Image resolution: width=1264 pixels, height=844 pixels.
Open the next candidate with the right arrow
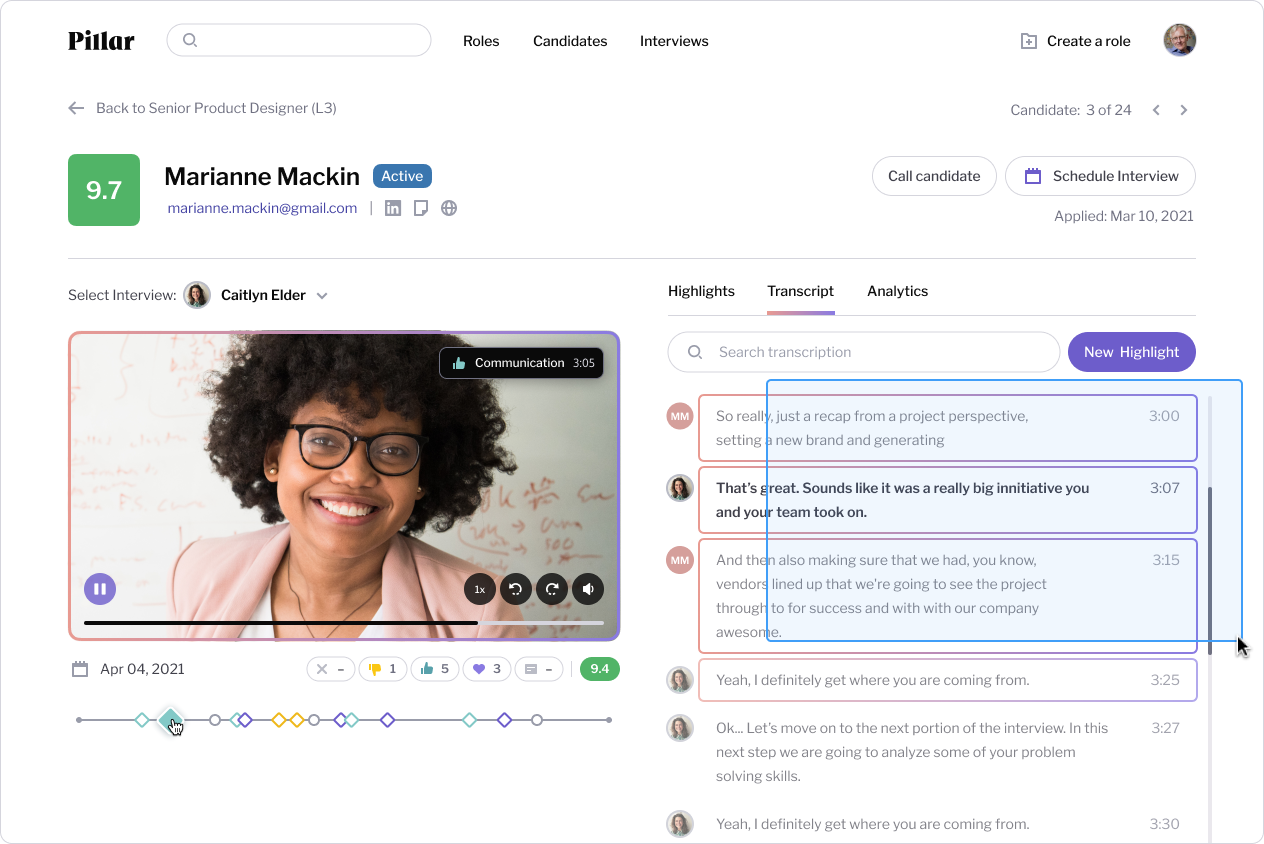click(1184, 110)
